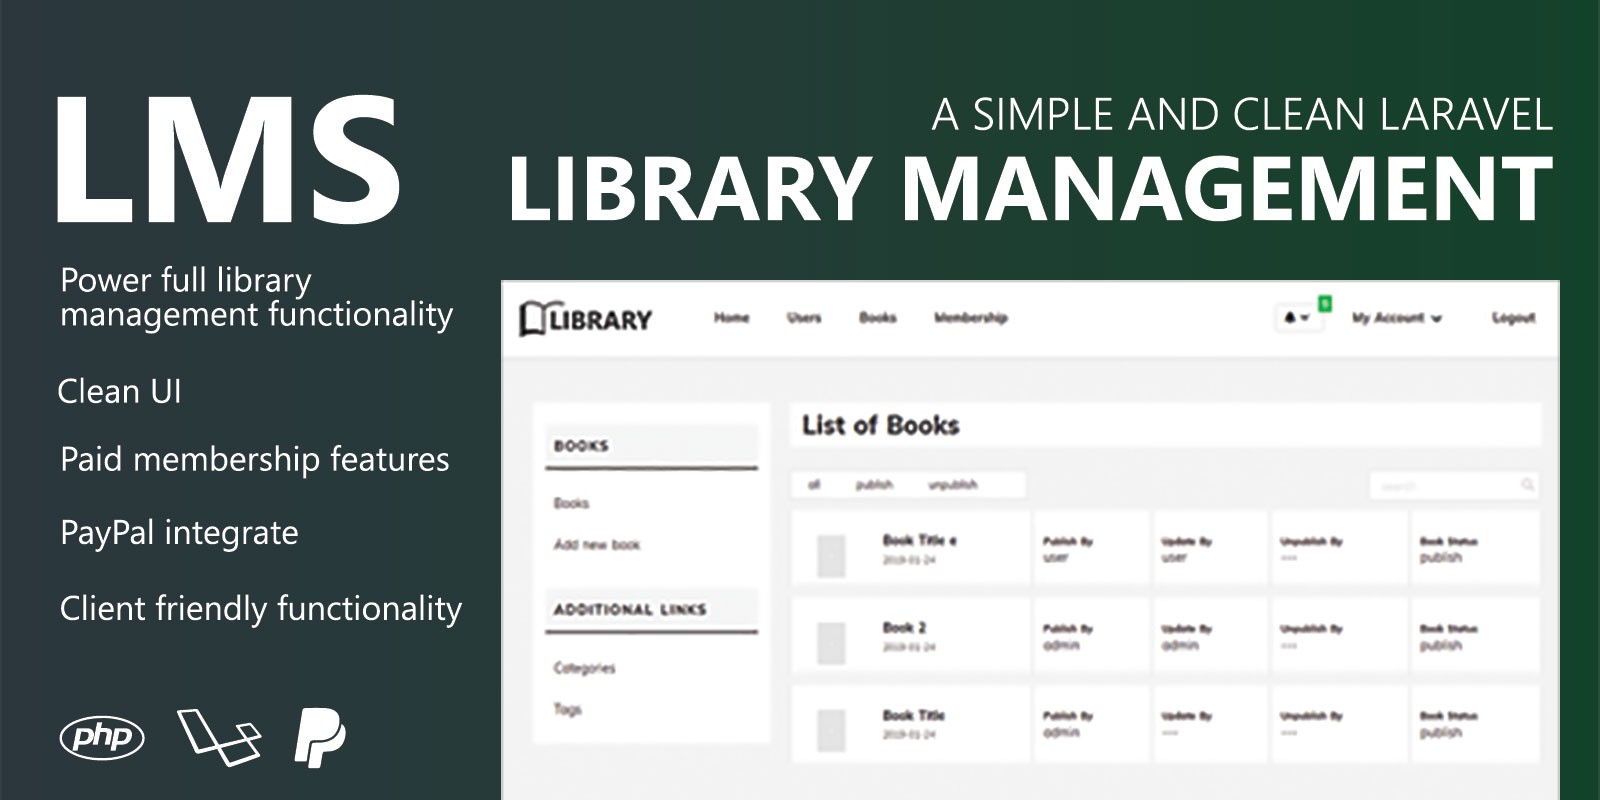Viewport: 1600px width, 800px height.
Task: Open the 'Book 2' entry
Action: tap(904, 628)
